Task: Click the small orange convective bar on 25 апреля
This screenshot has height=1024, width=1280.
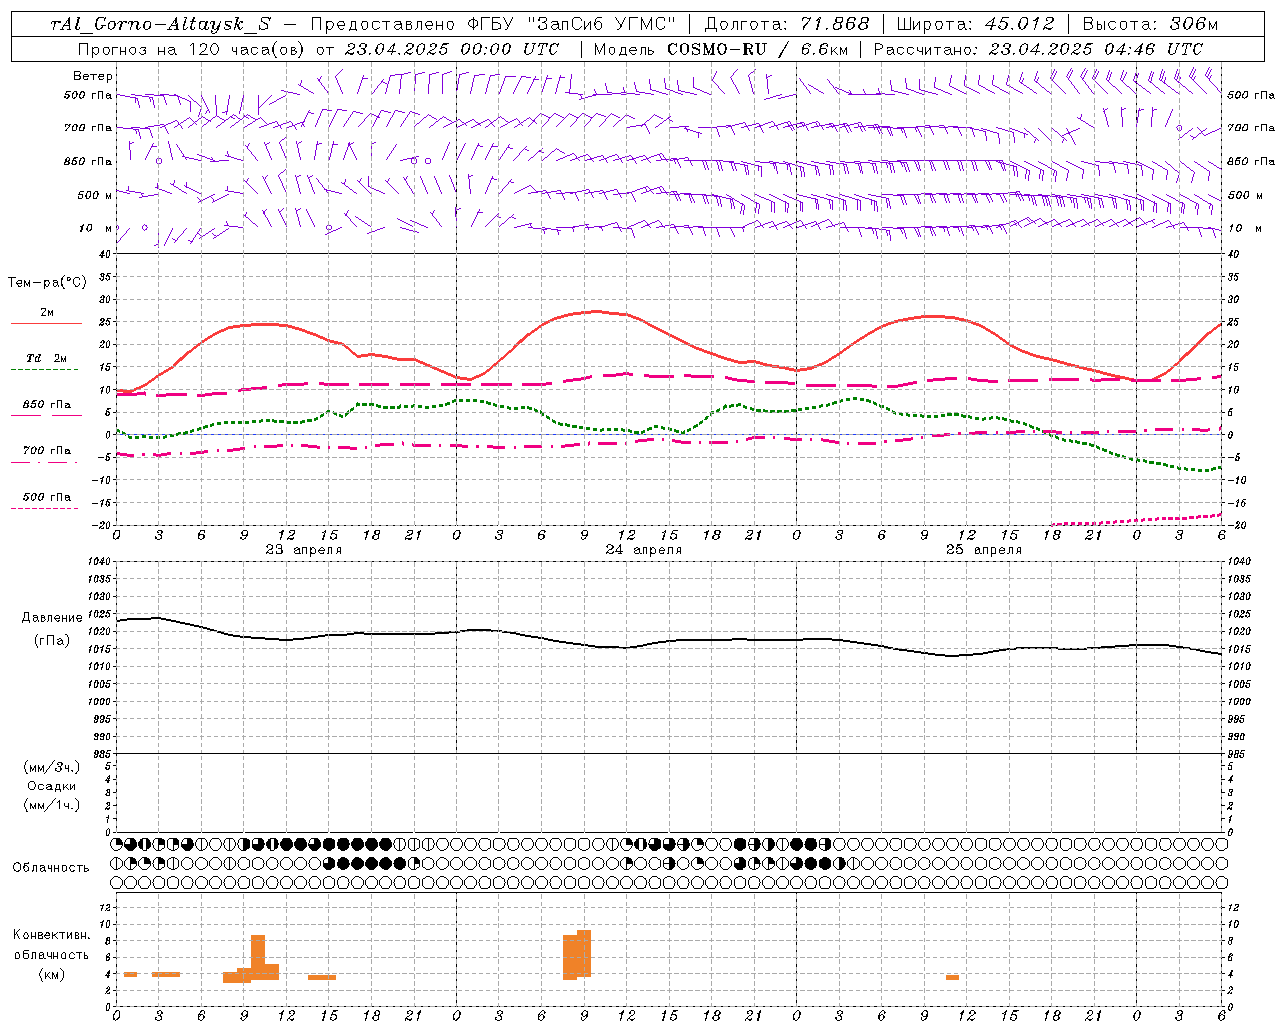Action: point(952,977)
